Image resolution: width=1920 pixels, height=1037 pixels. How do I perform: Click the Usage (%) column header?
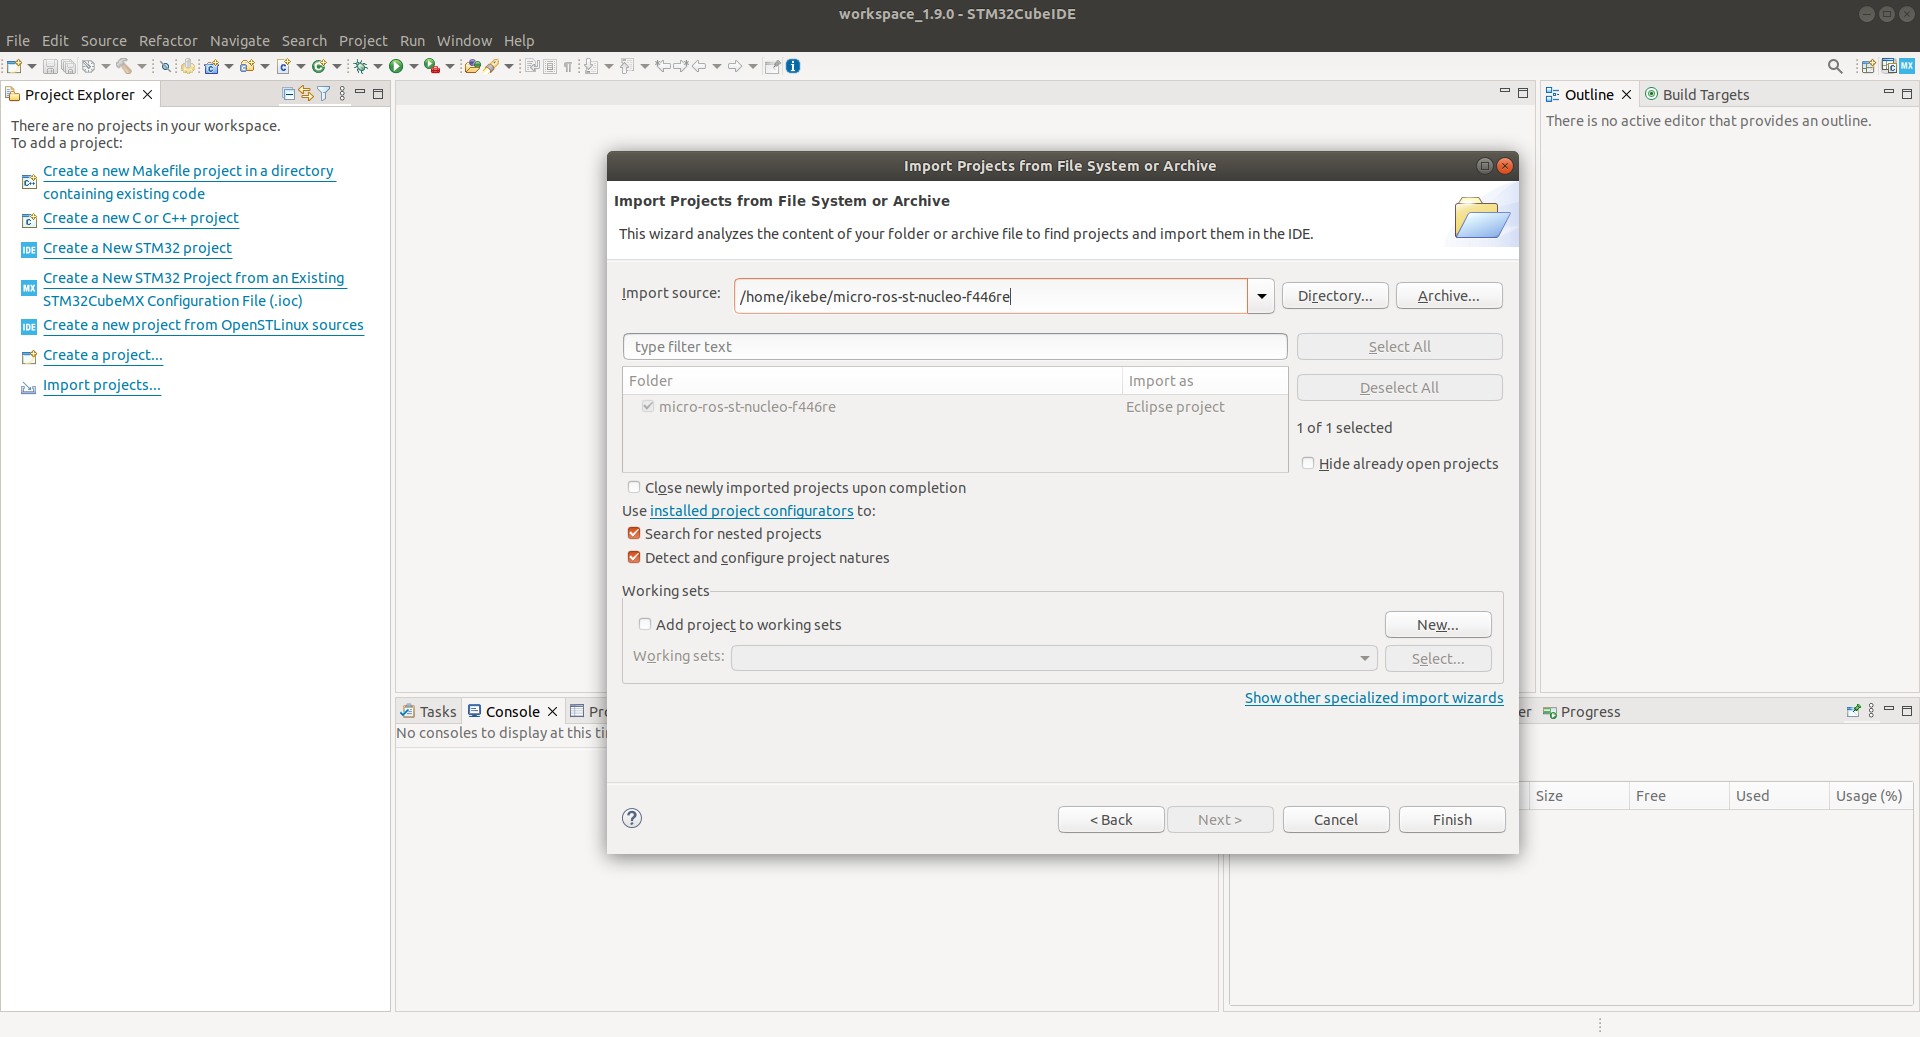click(x=1869, y=796)
